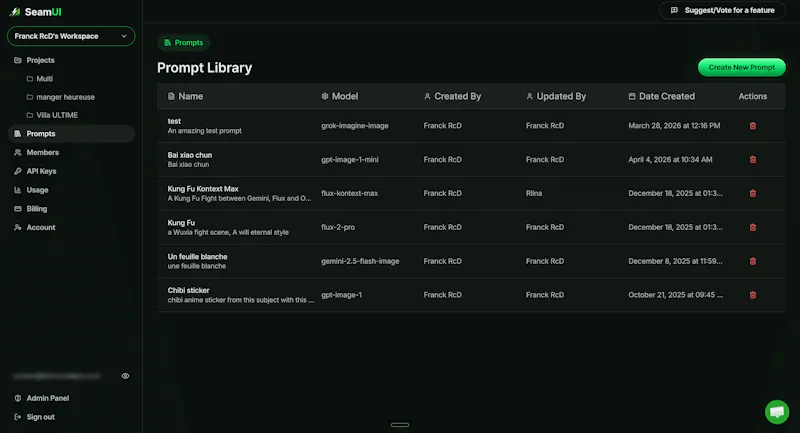Screen dimensions: 800x433
Task: Click the blurred email address in sidebar
Action: click(x=57, y=376)
